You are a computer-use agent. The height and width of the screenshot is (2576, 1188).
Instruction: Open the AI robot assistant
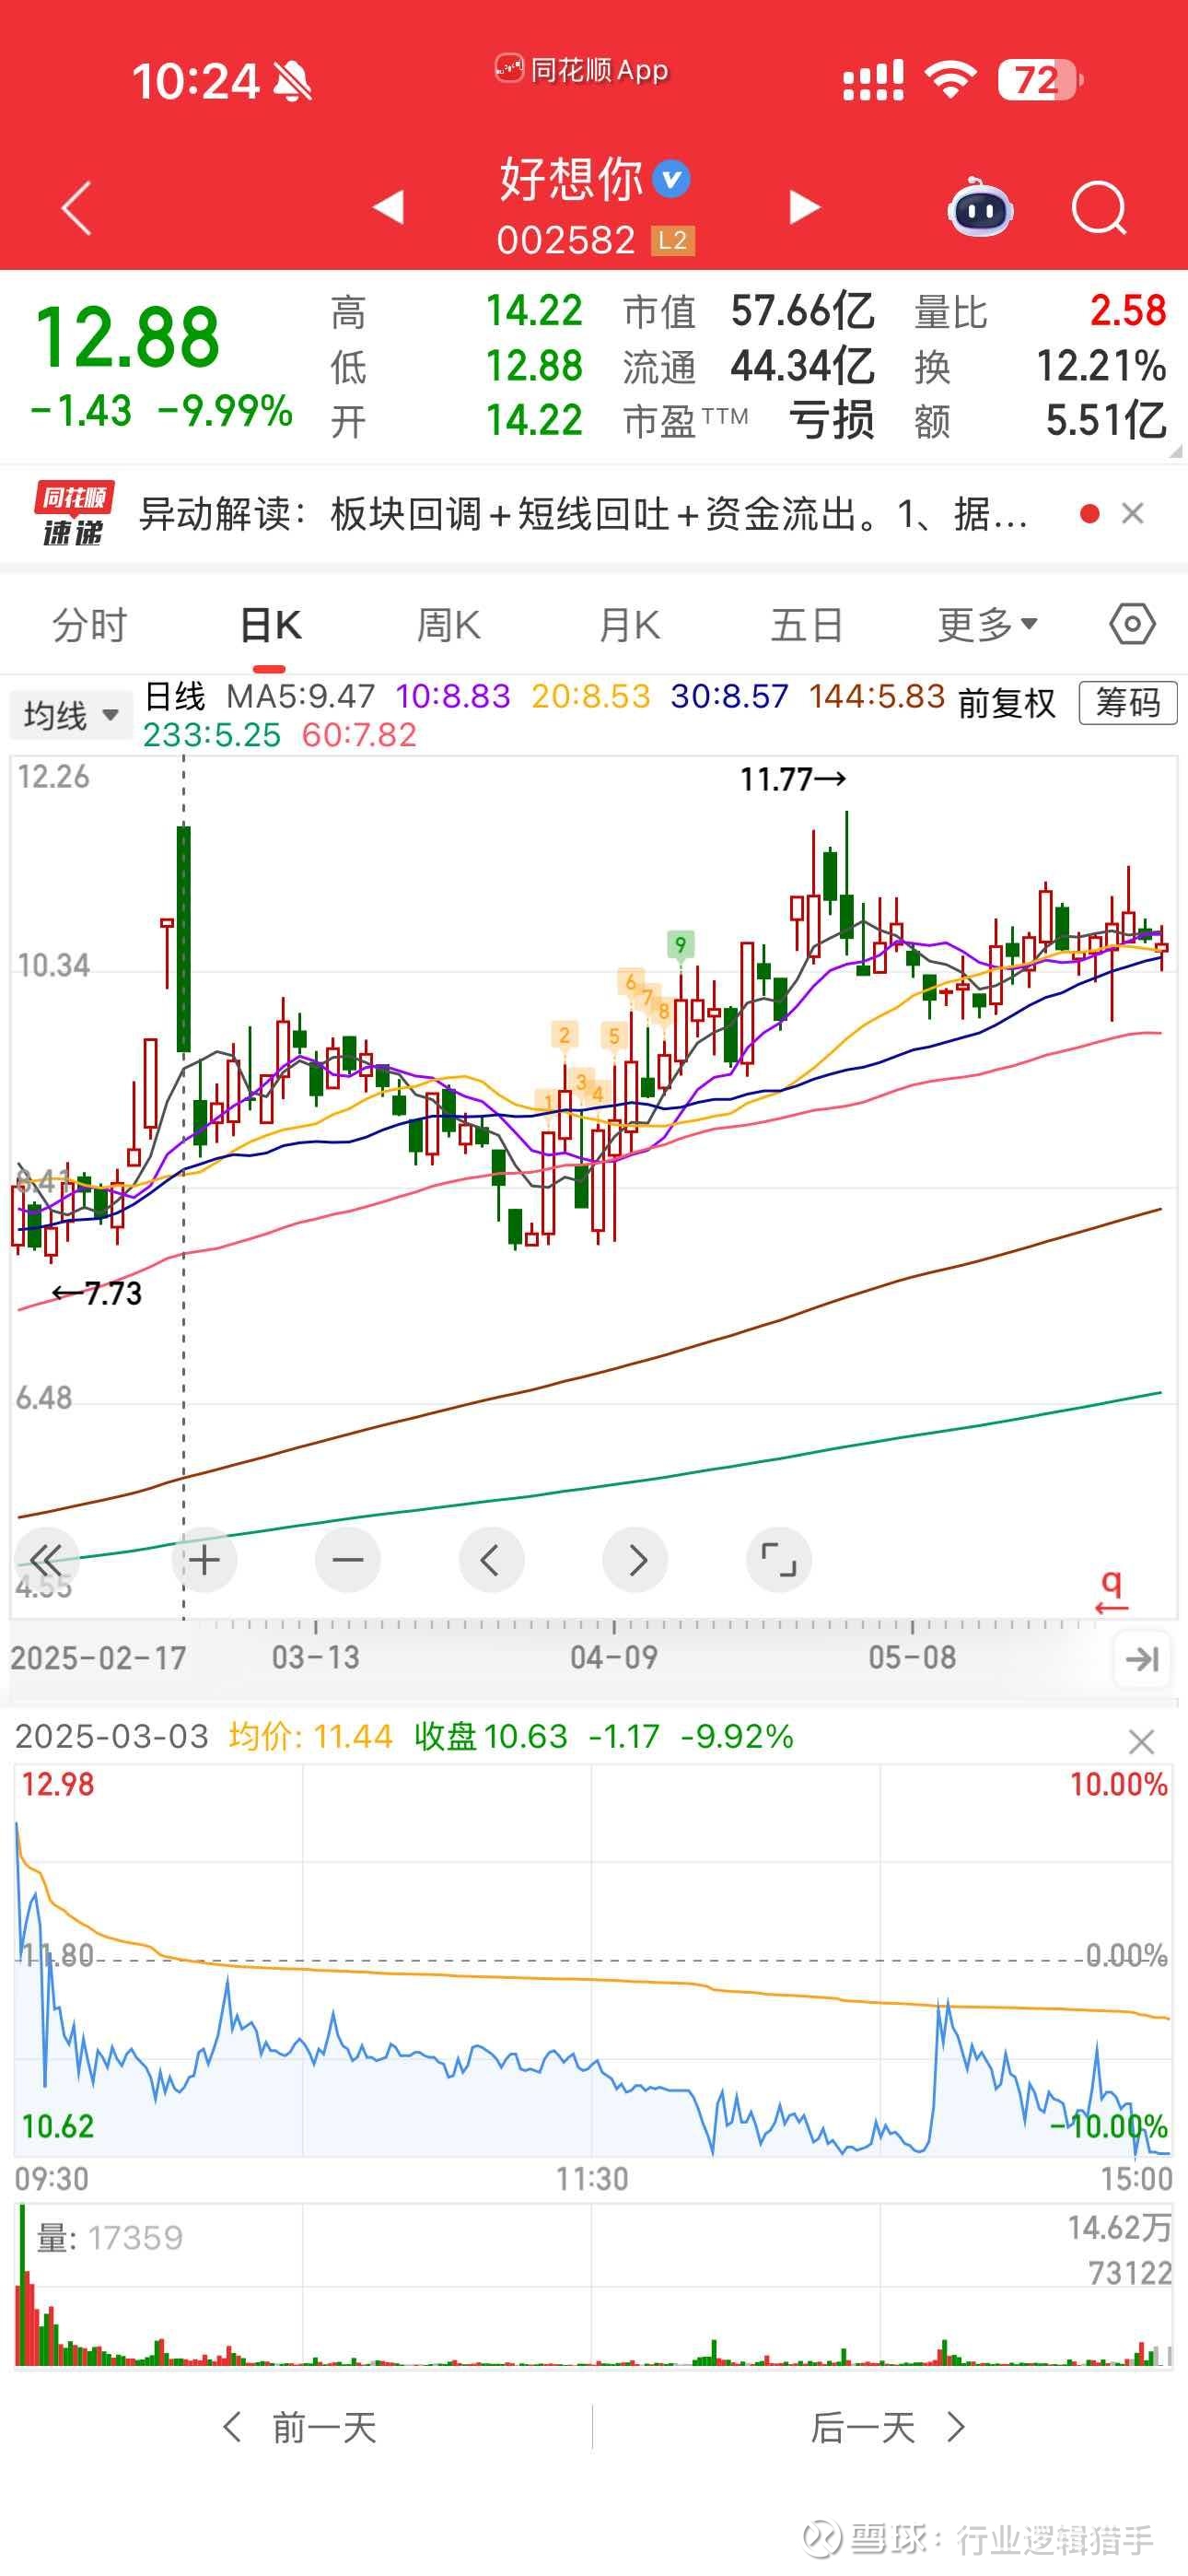pos(980,207)
